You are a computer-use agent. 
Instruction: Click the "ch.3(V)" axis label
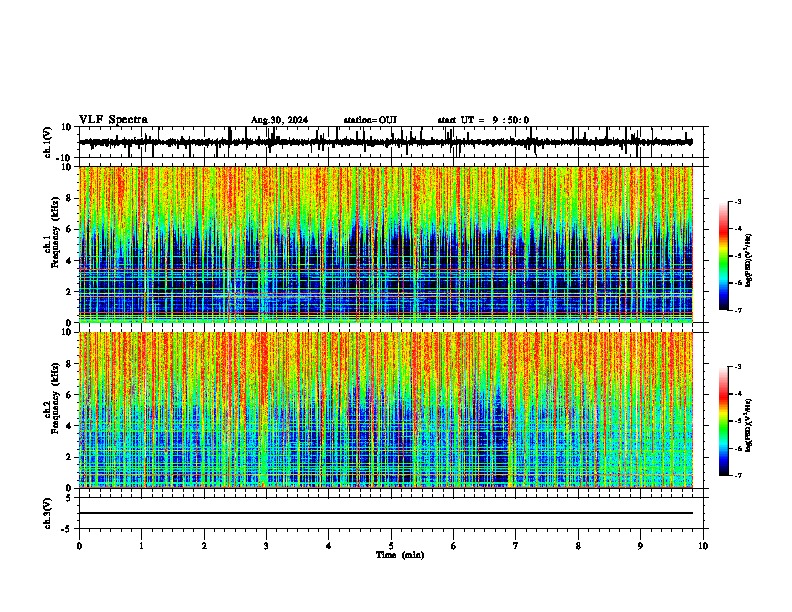pyautogui.click(x=48, y=513)
